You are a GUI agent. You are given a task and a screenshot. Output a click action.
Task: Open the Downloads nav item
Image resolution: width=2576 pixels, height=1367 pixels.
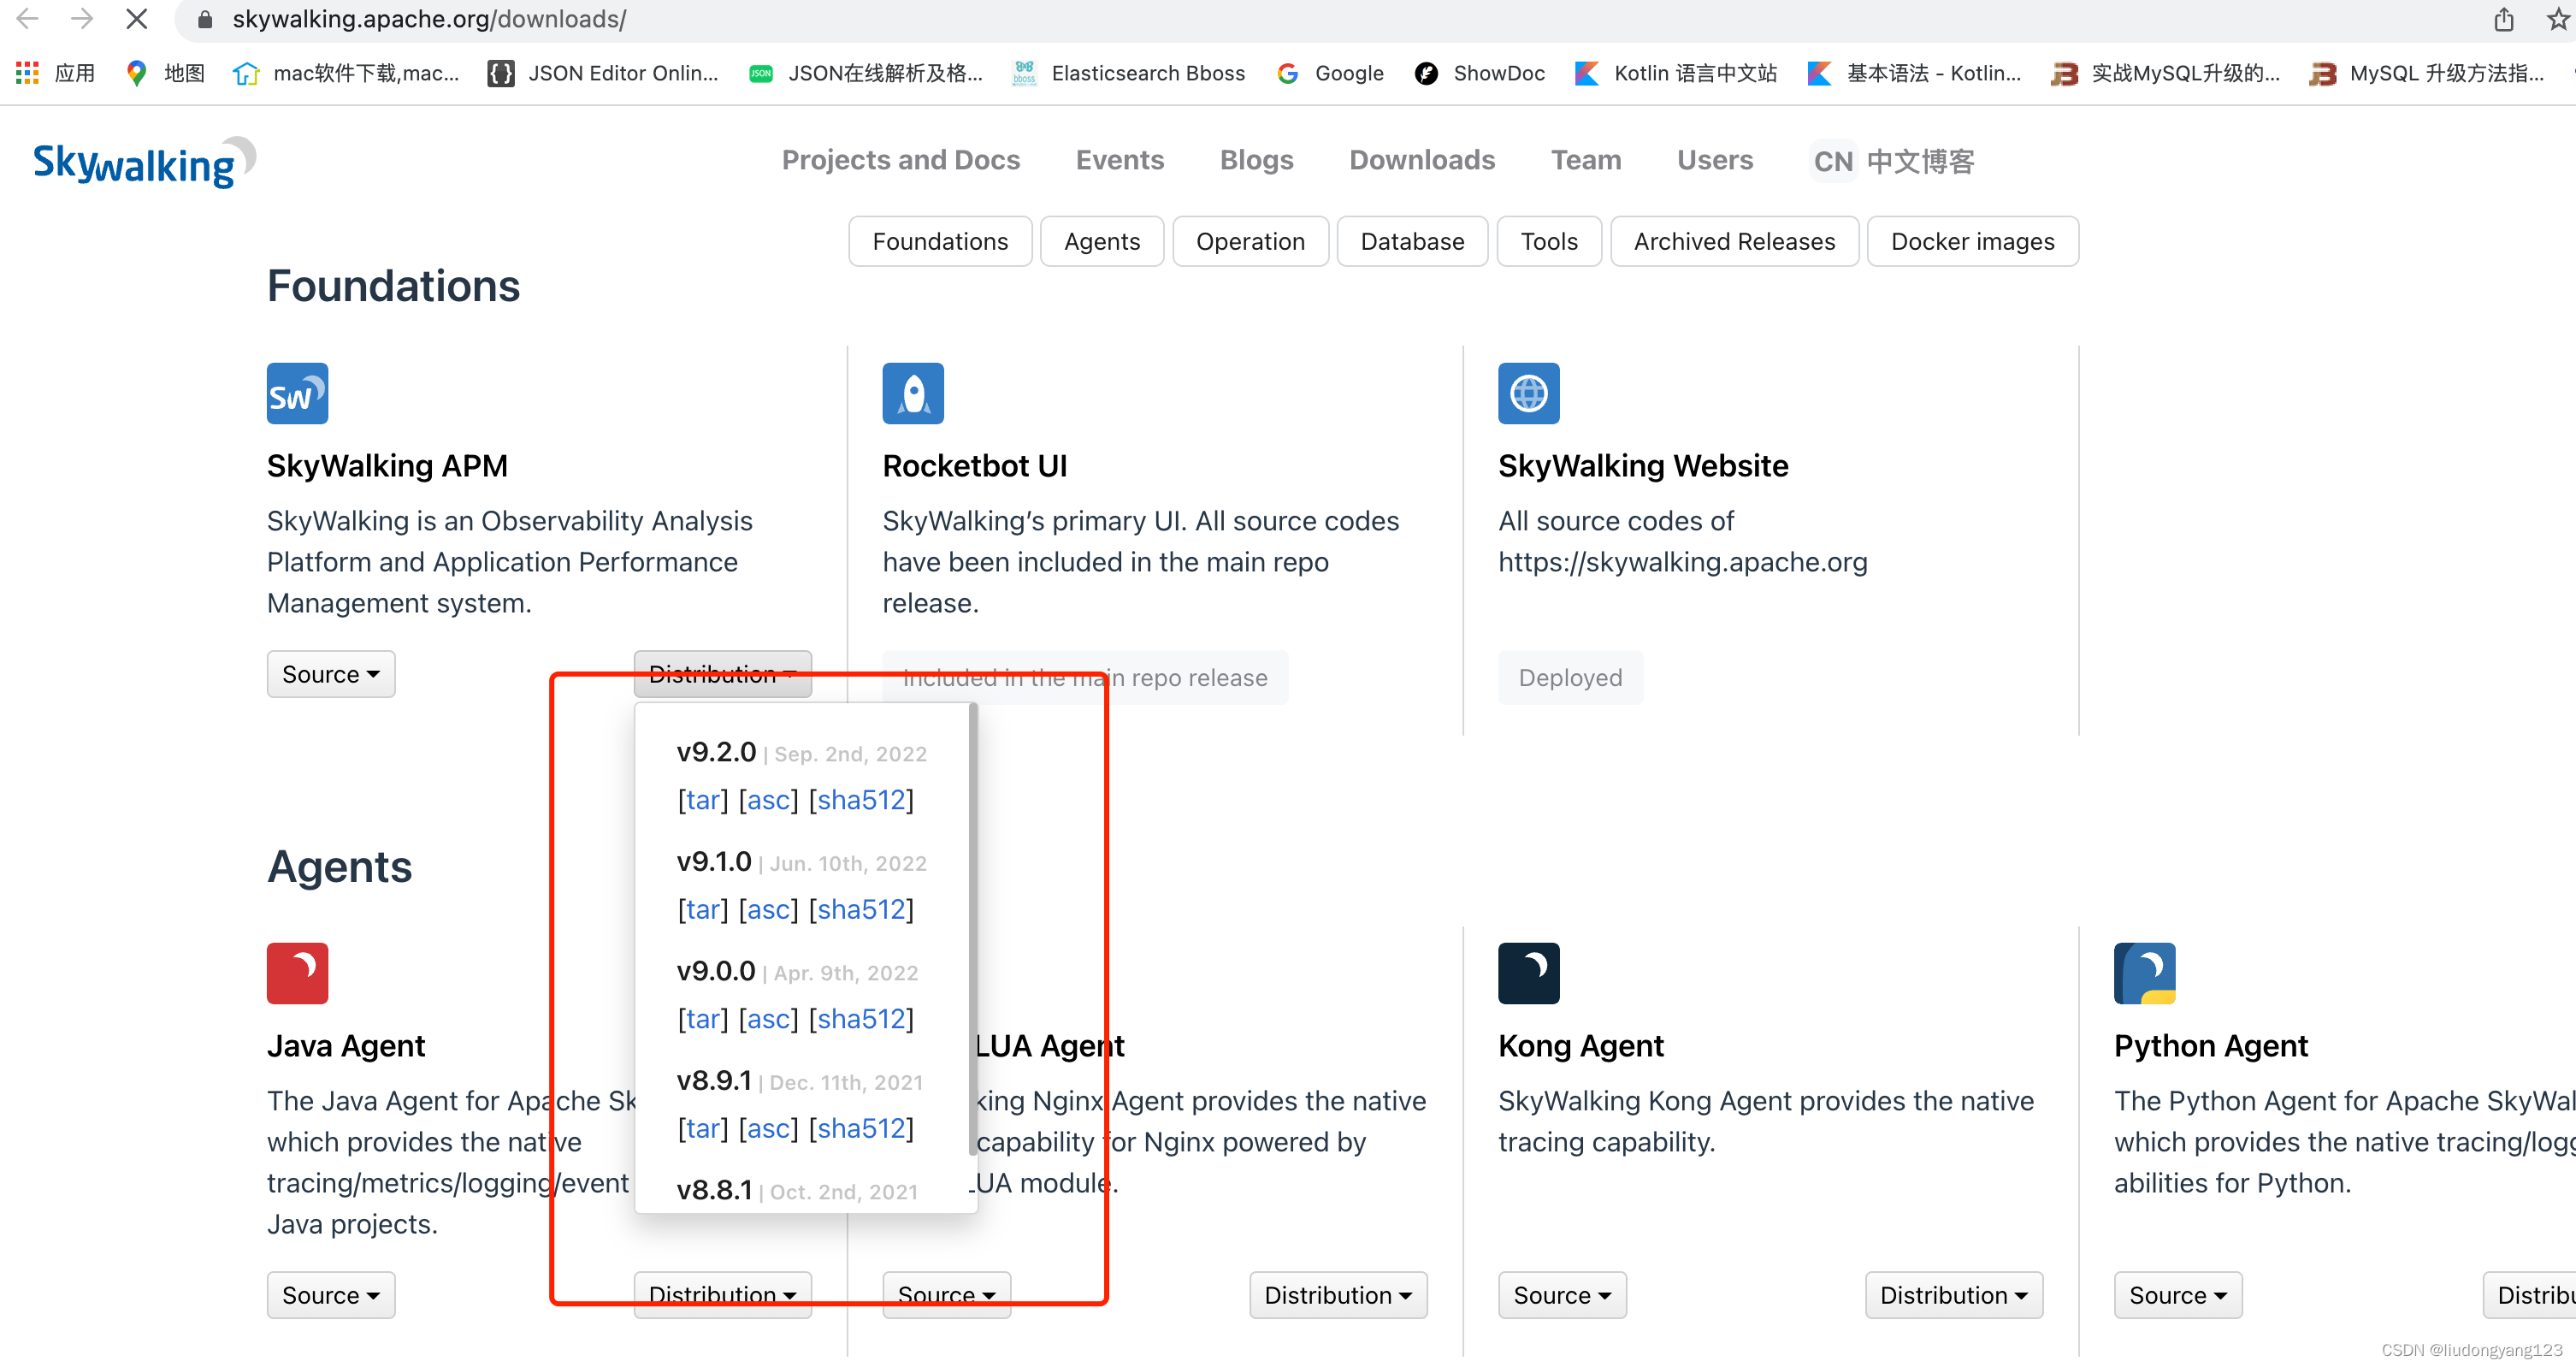tap(1422, 160)
